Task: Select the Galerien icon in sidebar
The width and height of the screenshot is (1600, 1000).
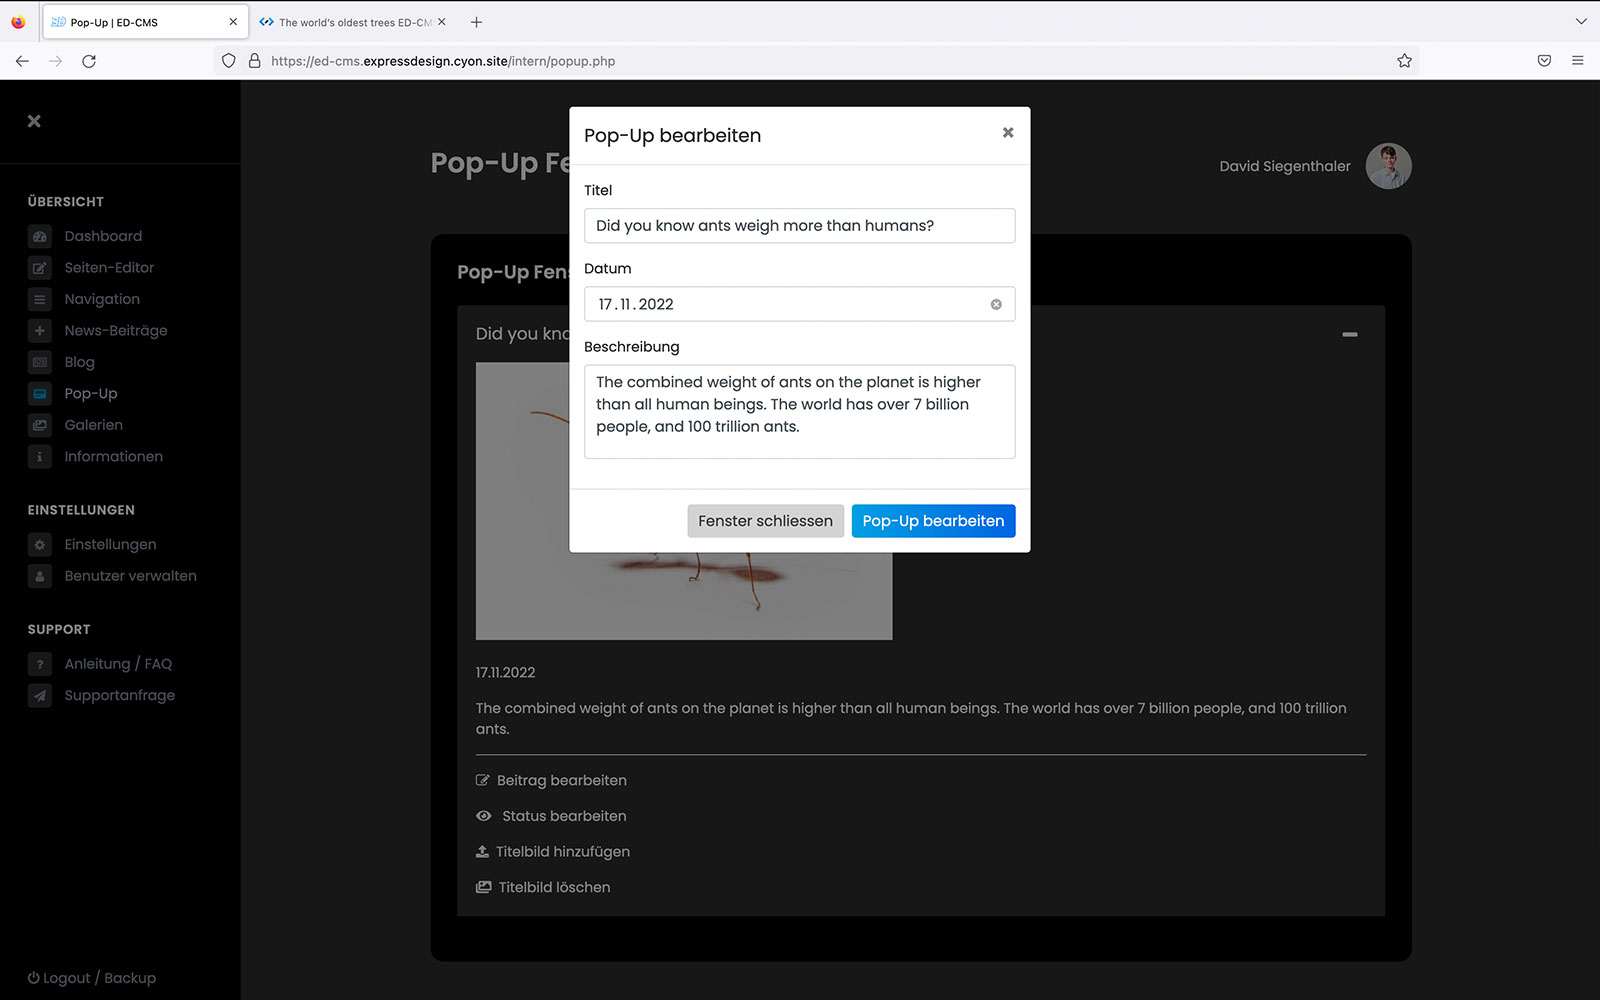Action: [x=40, y=425]
